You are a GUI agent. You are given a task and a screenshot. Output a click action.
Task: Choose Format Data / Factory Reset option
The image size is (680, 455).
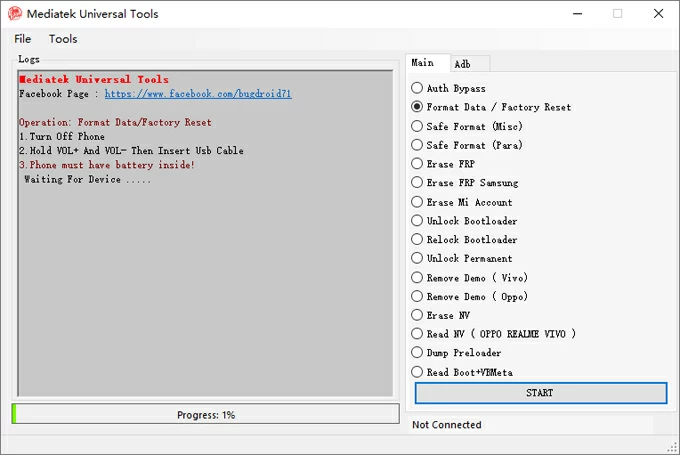tap(418, 107)
